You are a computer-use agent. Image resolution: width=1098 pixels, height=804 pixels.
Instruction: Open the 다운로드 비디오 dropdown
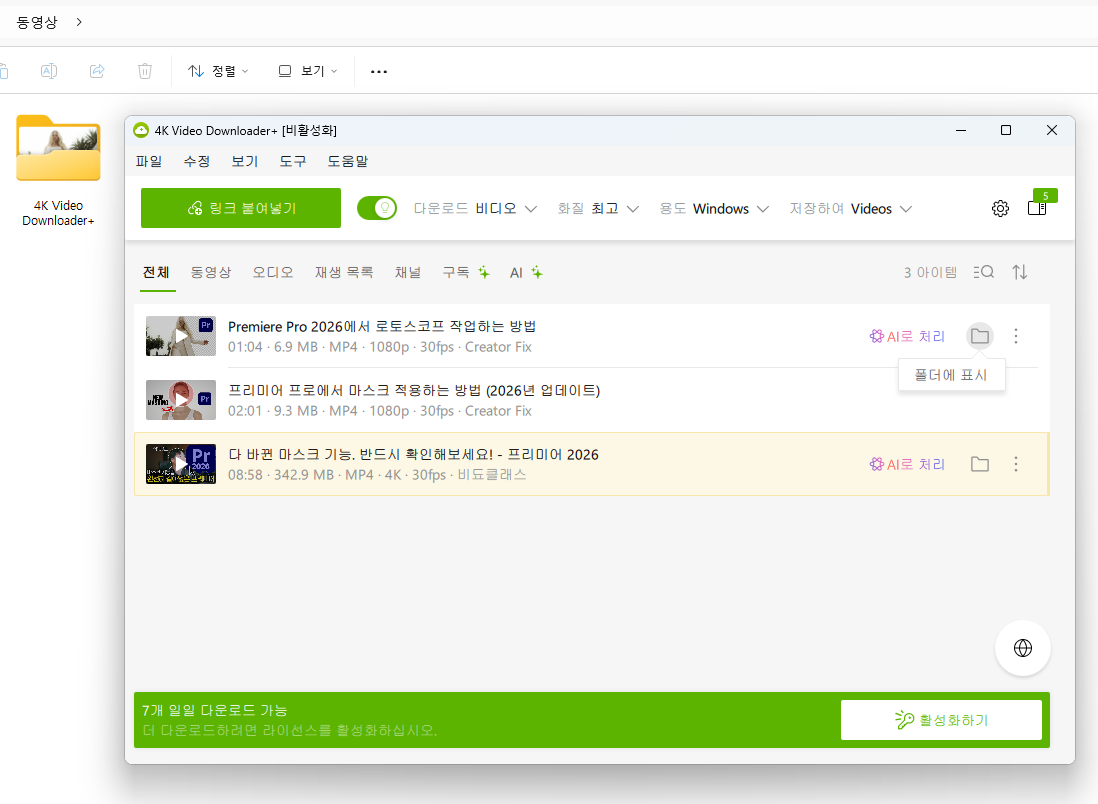[475, 209]
